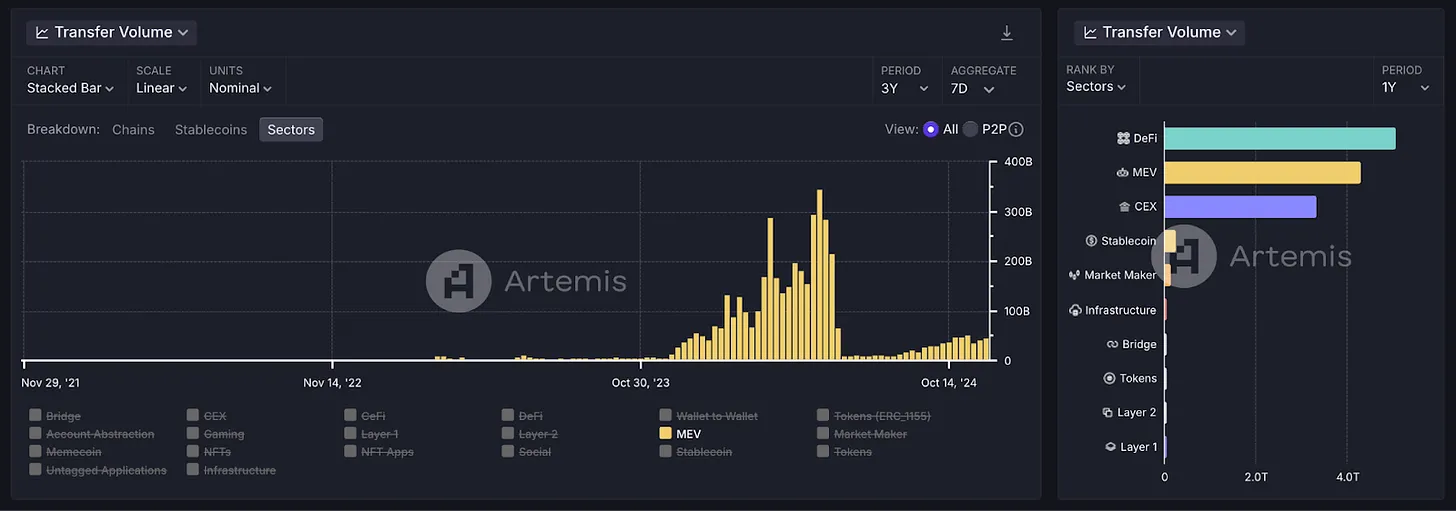Viewport: 1456px width, 511px height.
Task: Click the DeFi teal bar in ranking
Action: pyautogui.click(x=1279, y=139)
